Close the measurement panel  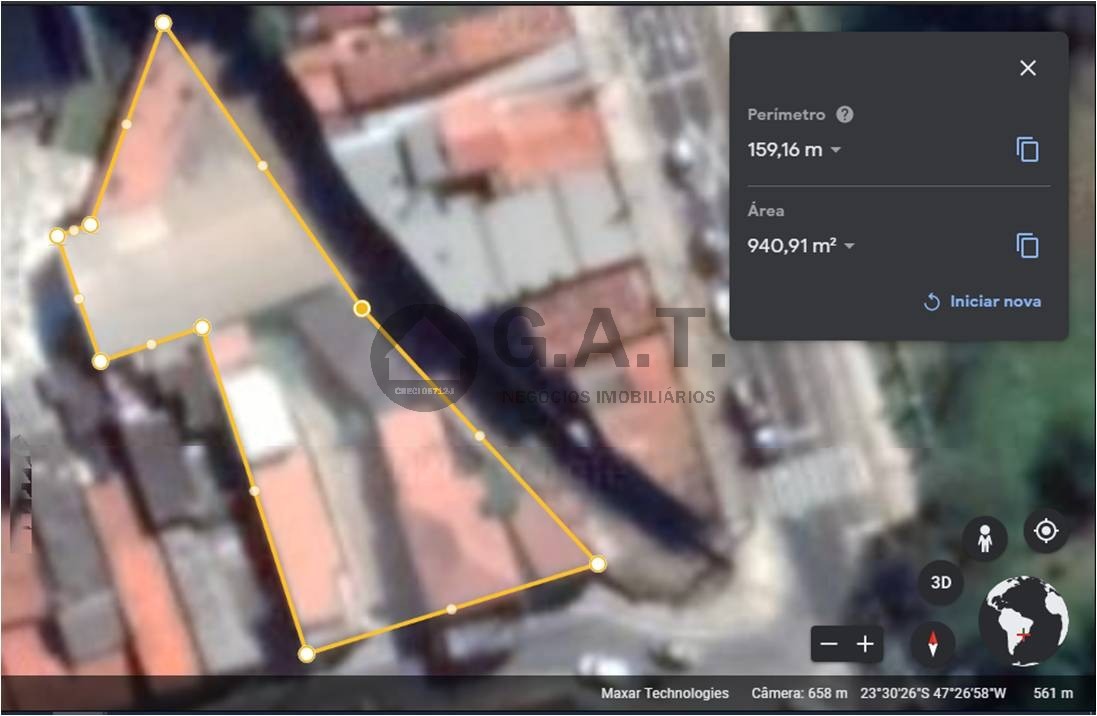point(1027,68)
